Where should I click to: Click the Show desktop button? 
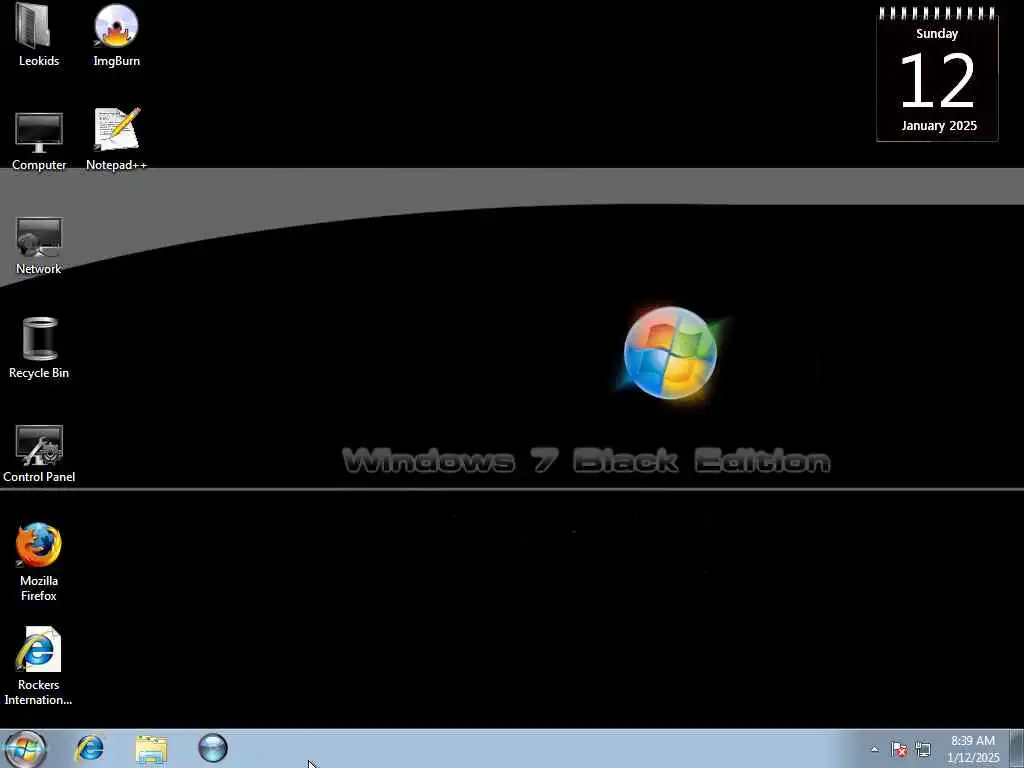tap(1017, 748)
